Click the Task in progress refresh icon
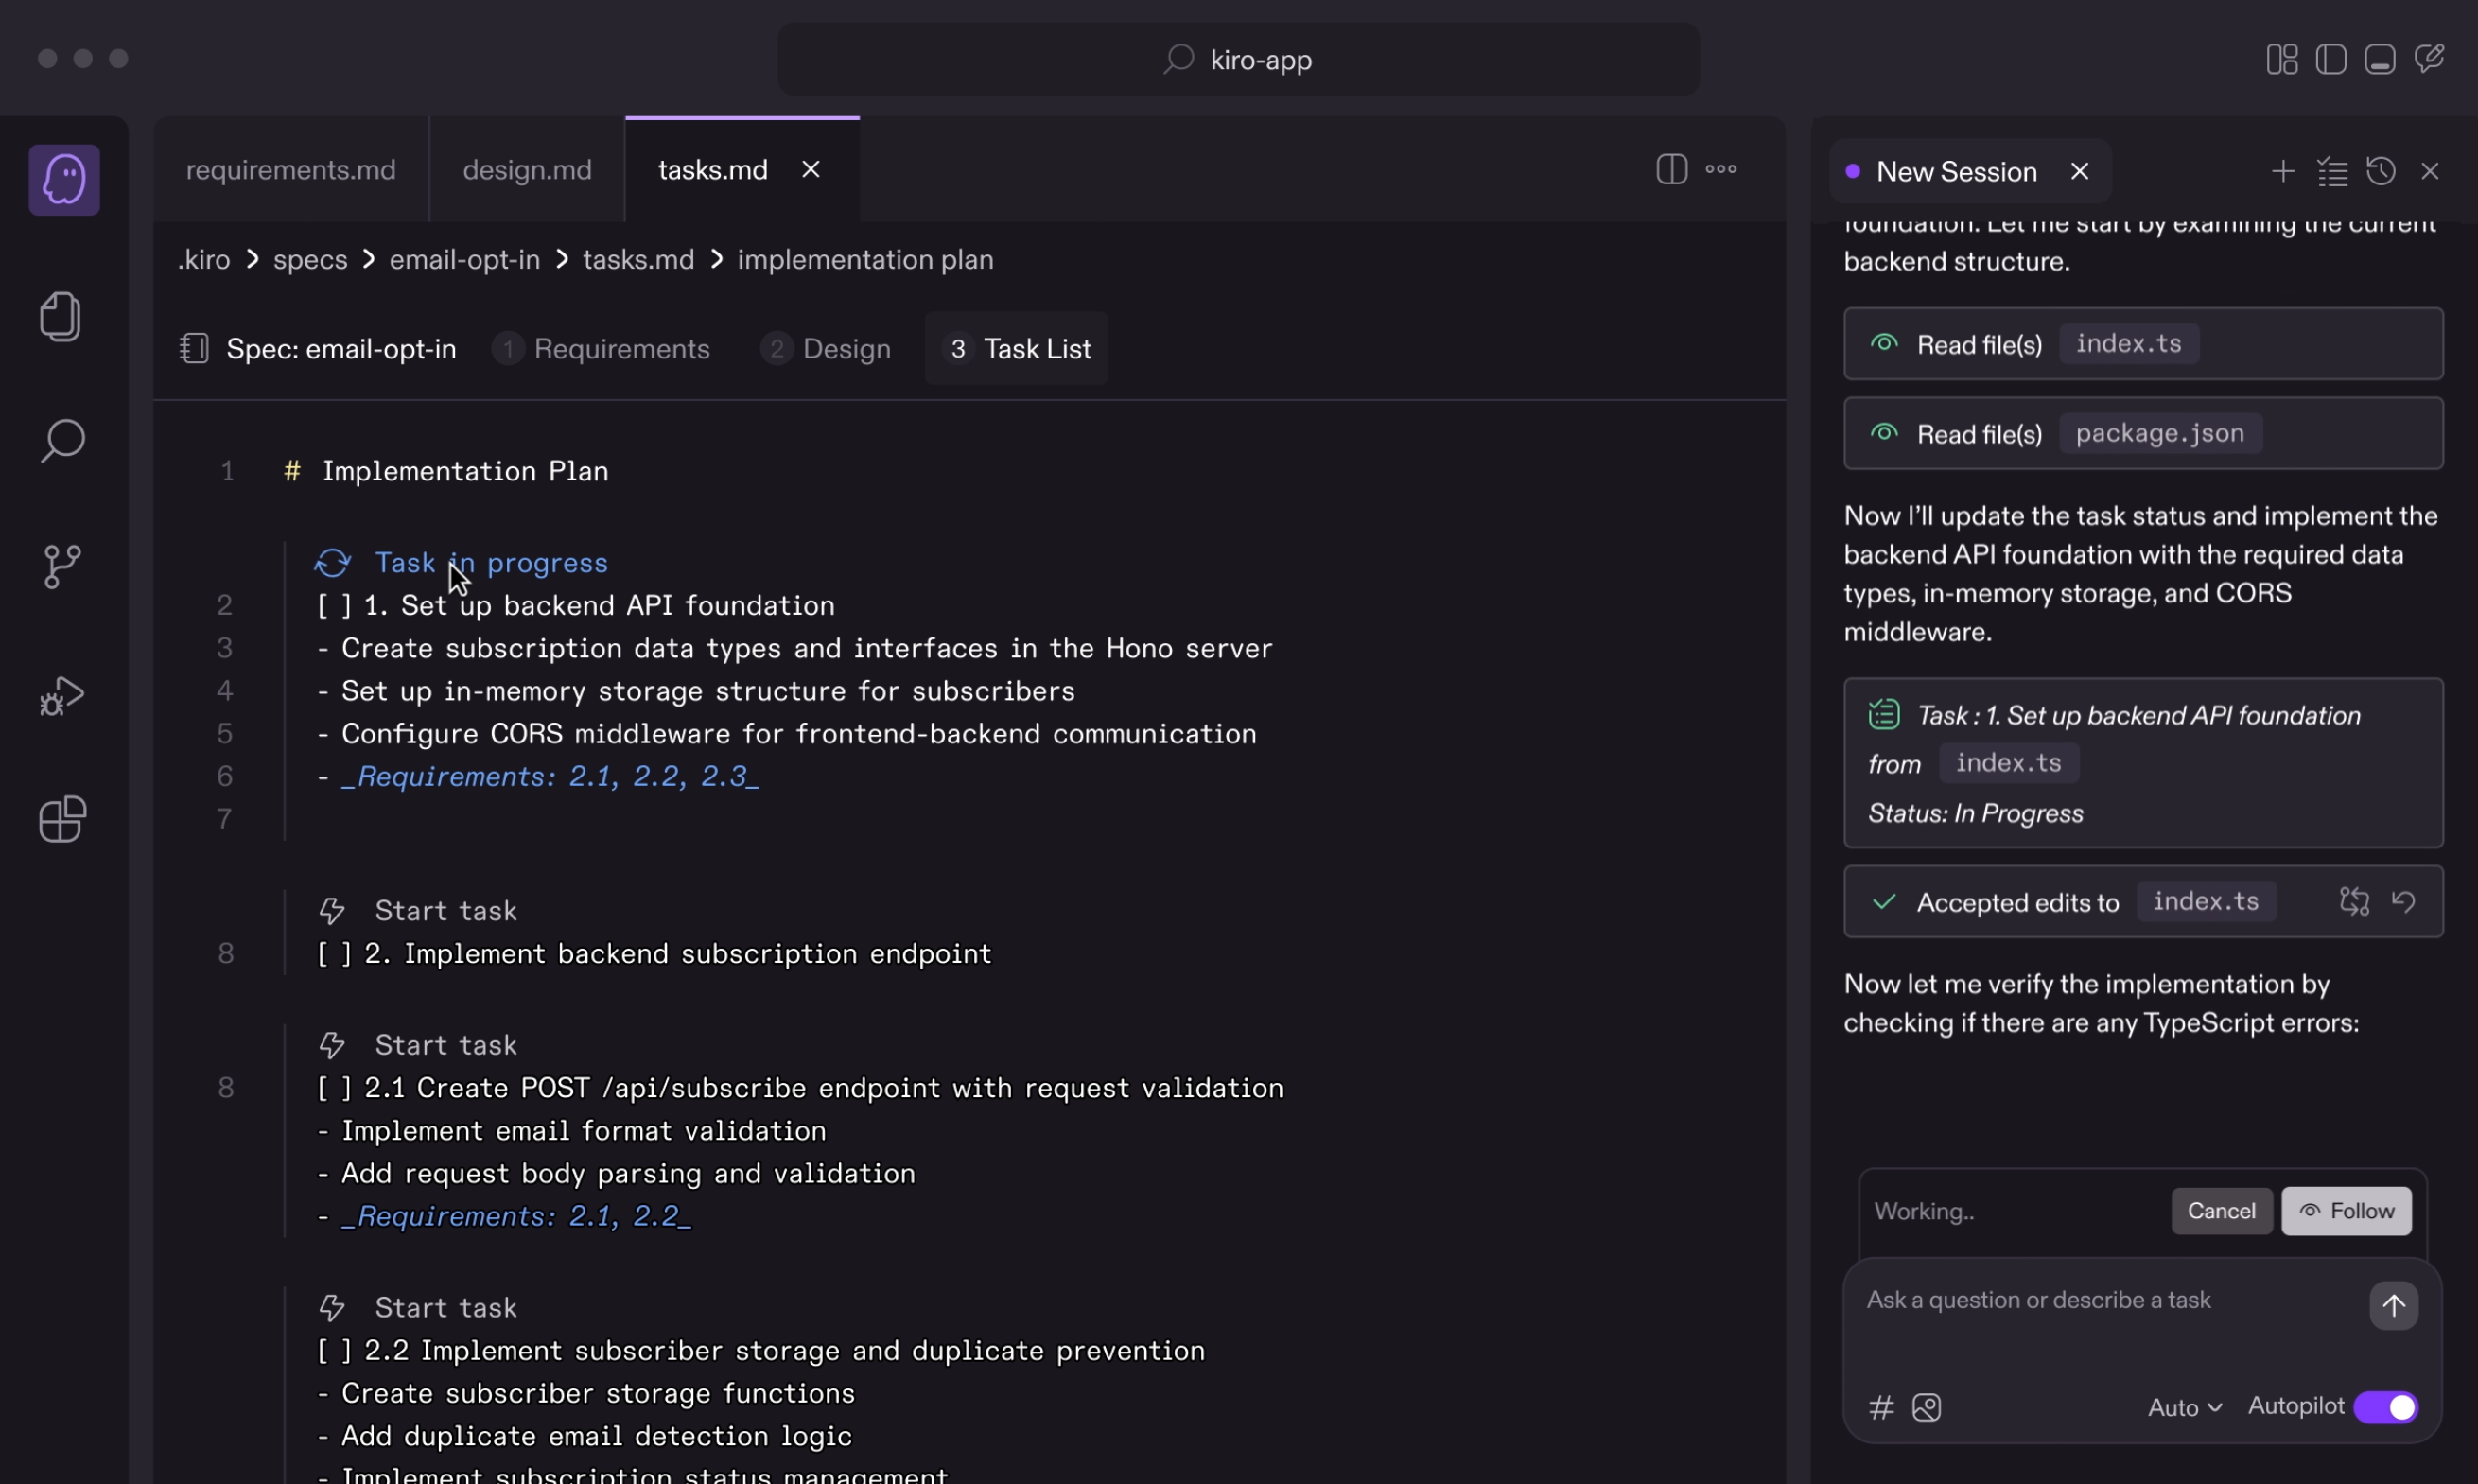 [x=332, y=563]
